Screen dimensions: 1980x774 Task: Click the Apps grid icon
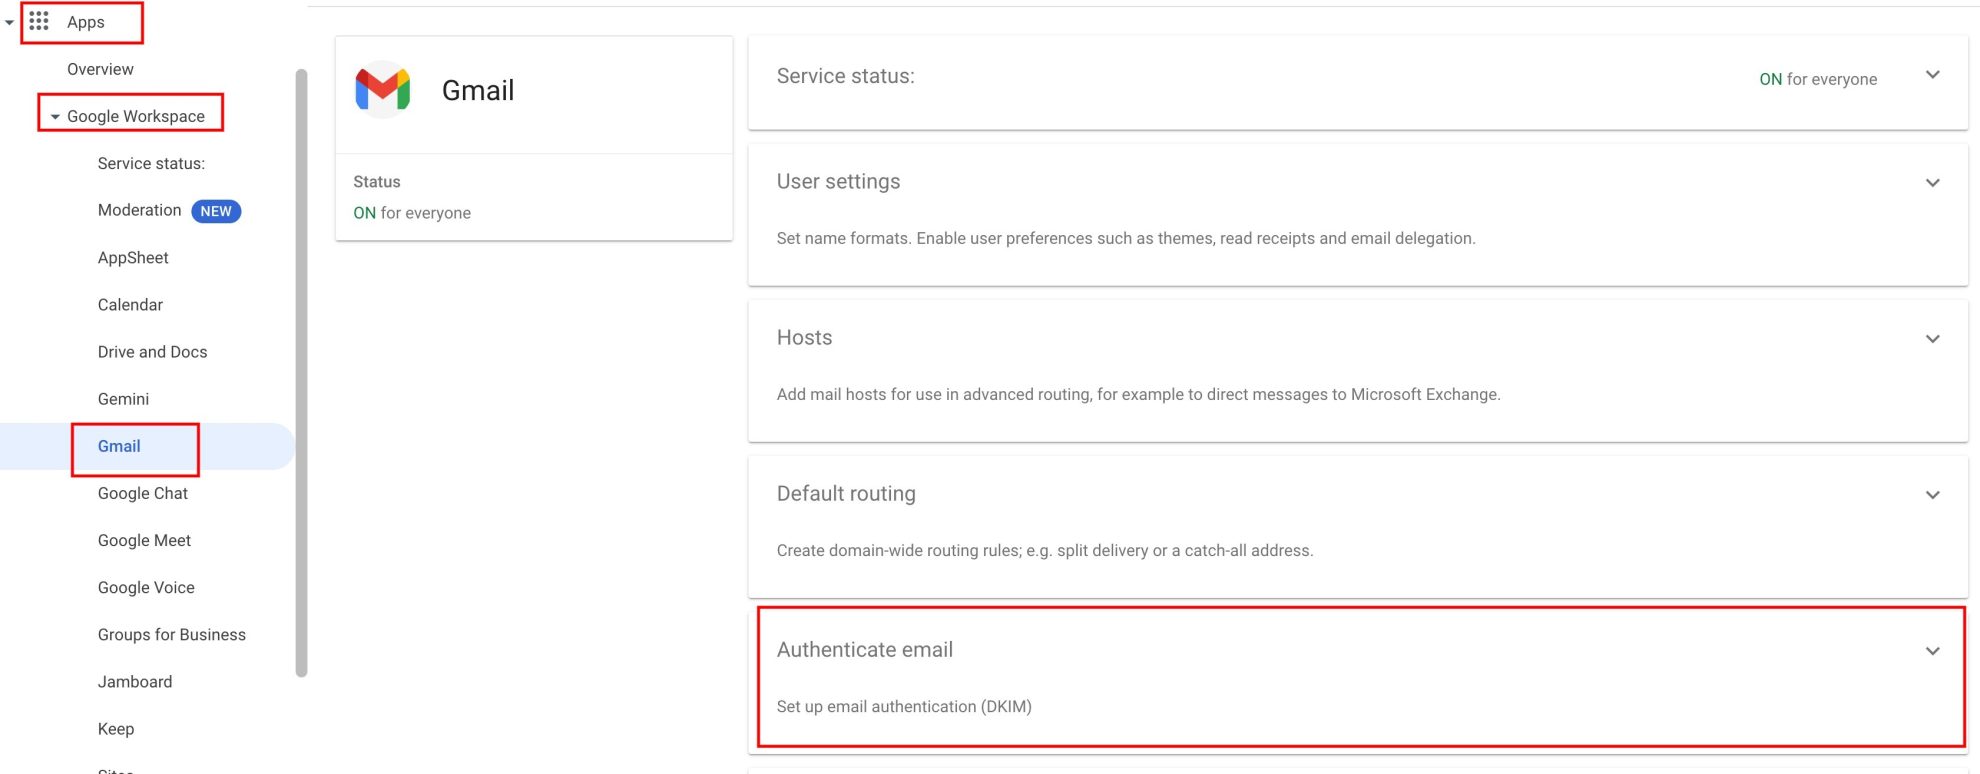[x=39, y=21]
